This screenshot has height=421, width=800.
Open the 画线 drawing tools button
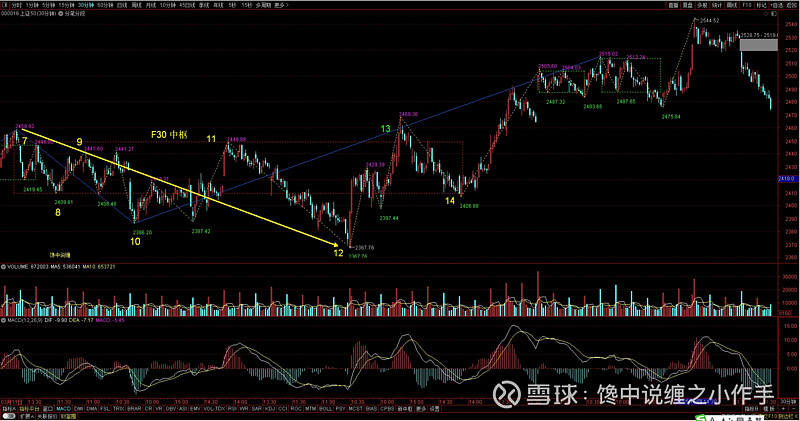tap(732, 5)
